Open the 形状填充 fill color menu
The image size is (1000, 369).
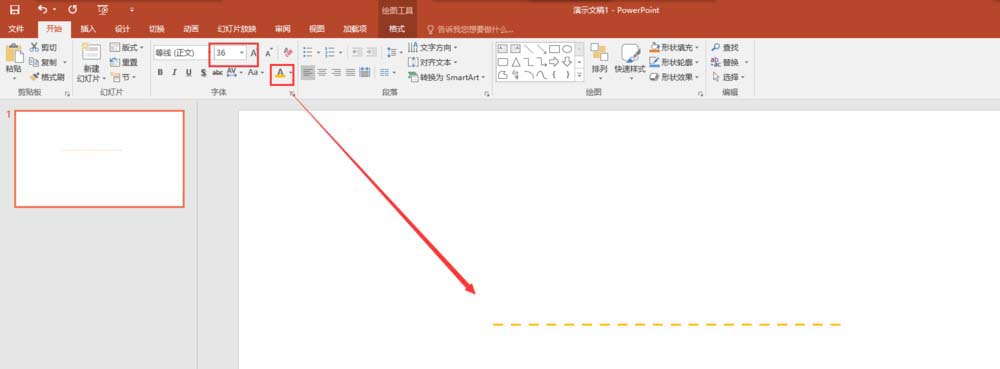coord(675,48)
